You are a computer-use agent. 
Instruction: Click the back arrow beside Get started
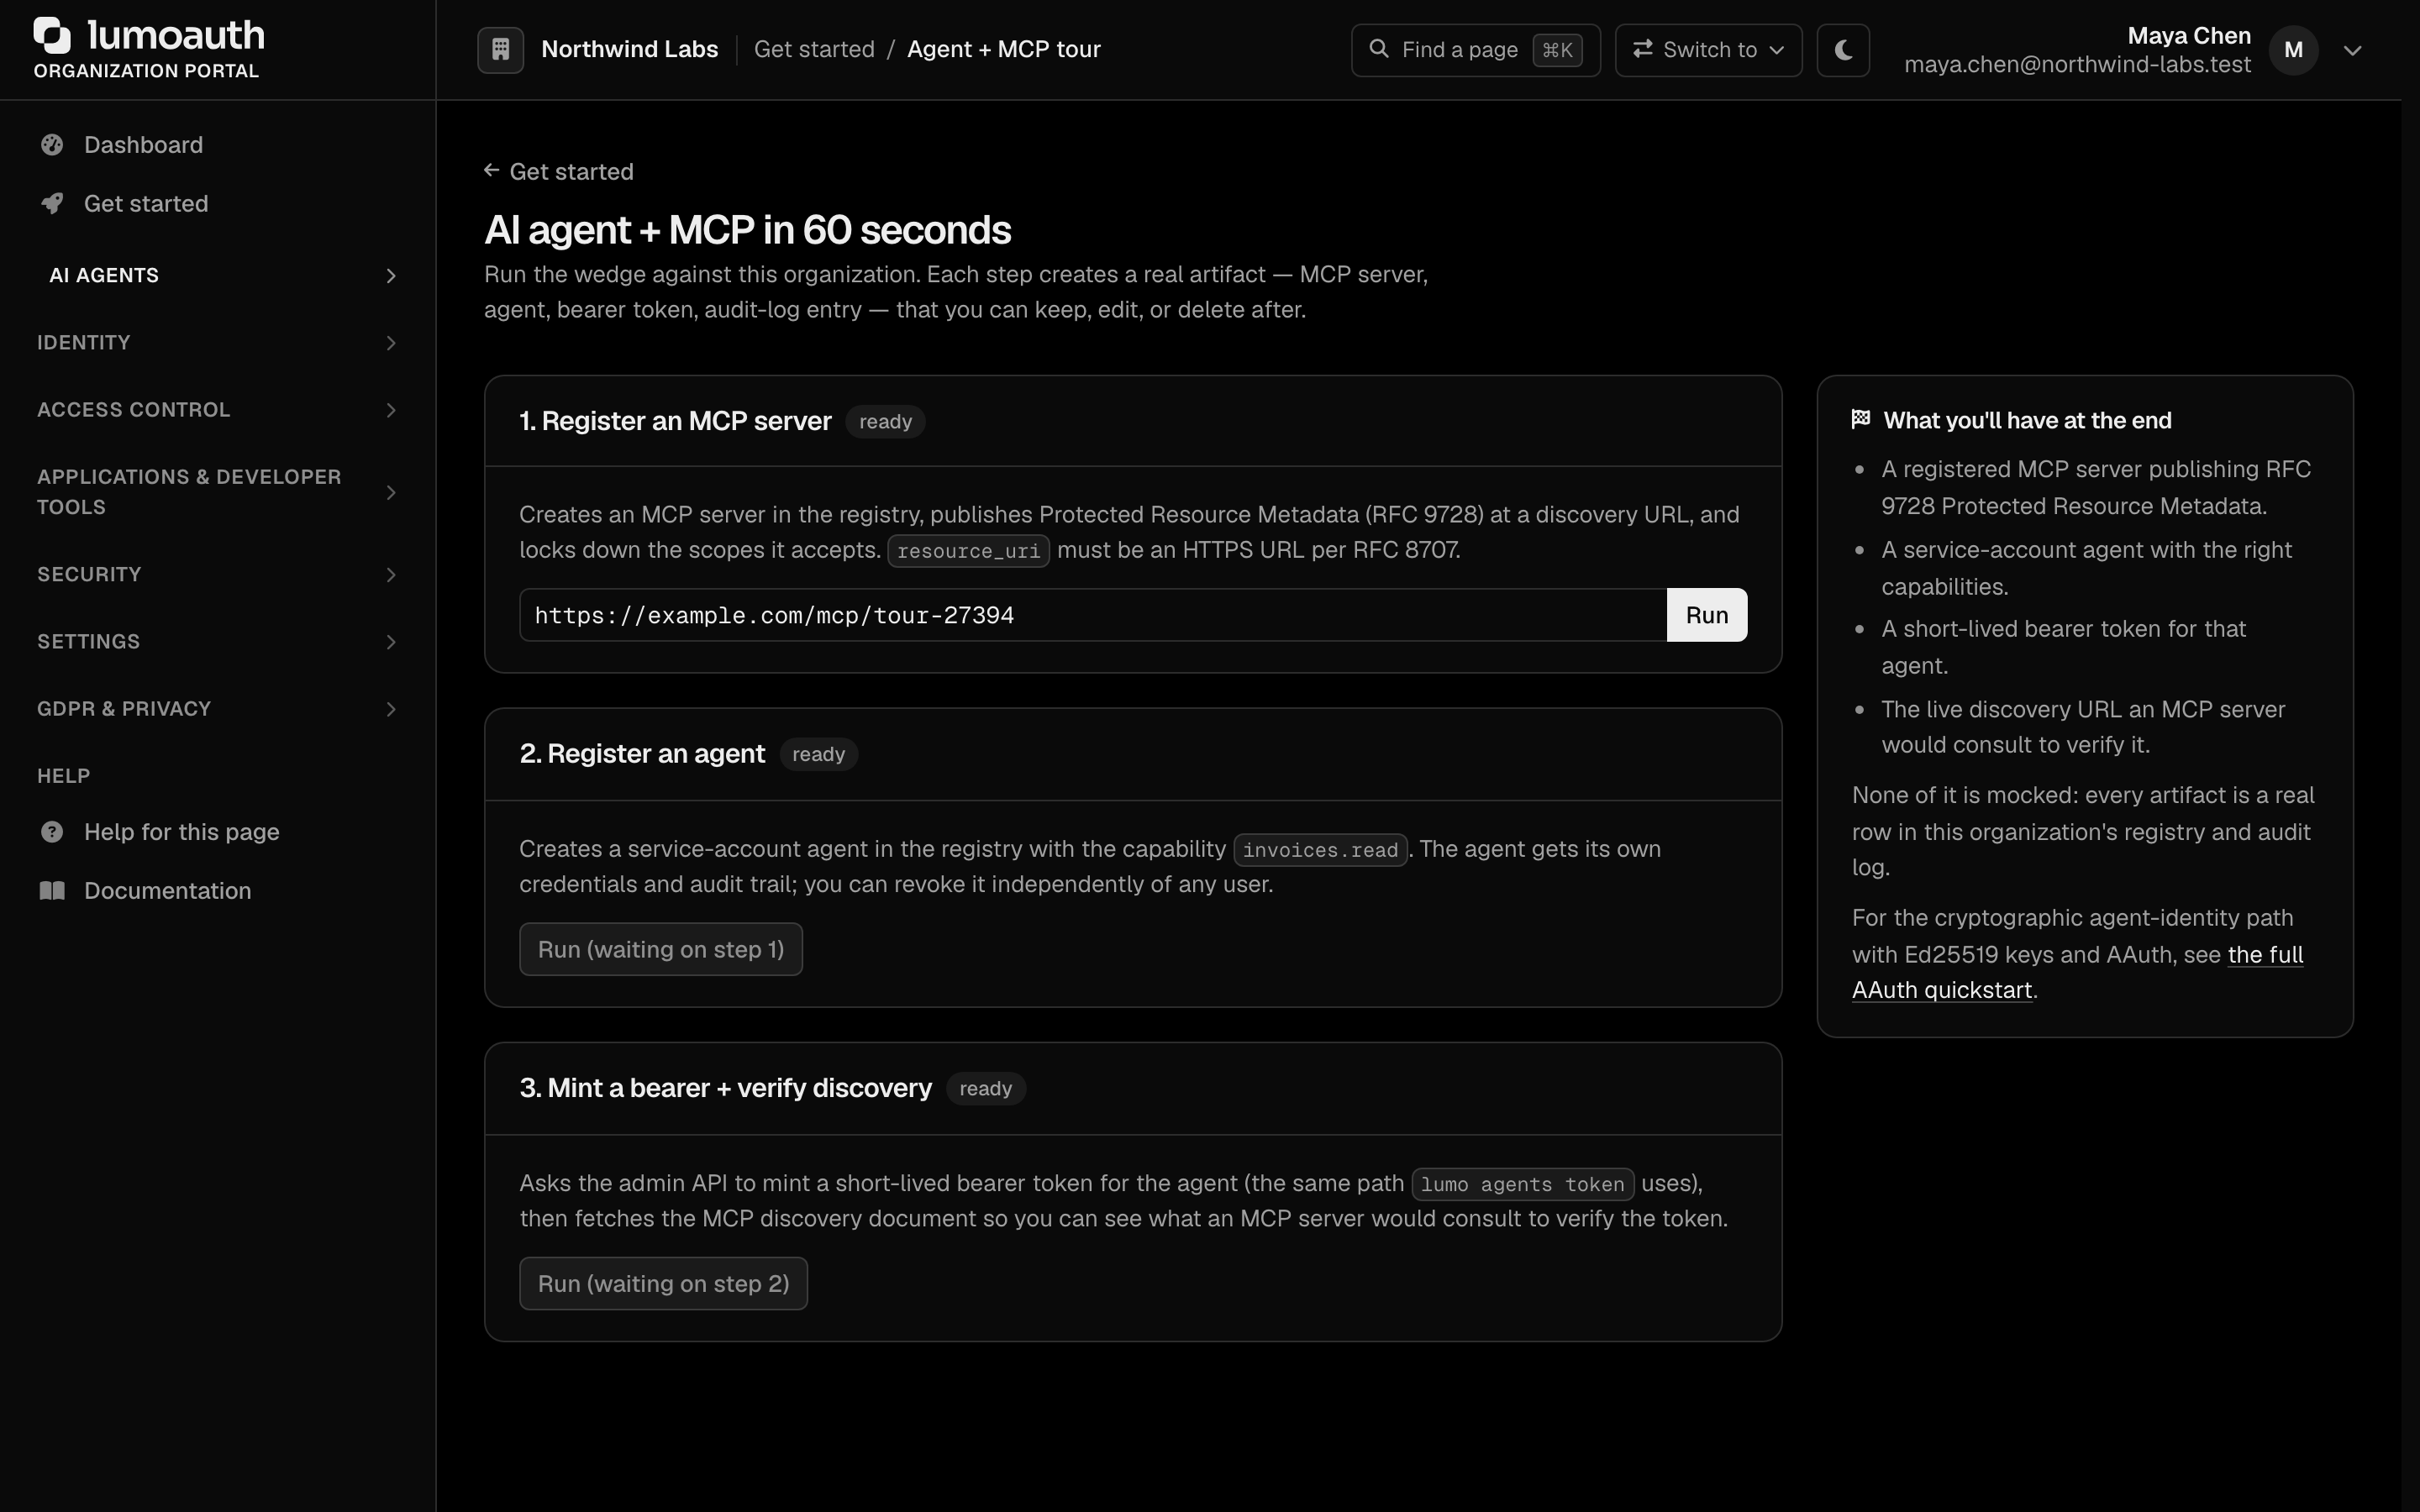(491, 171)
